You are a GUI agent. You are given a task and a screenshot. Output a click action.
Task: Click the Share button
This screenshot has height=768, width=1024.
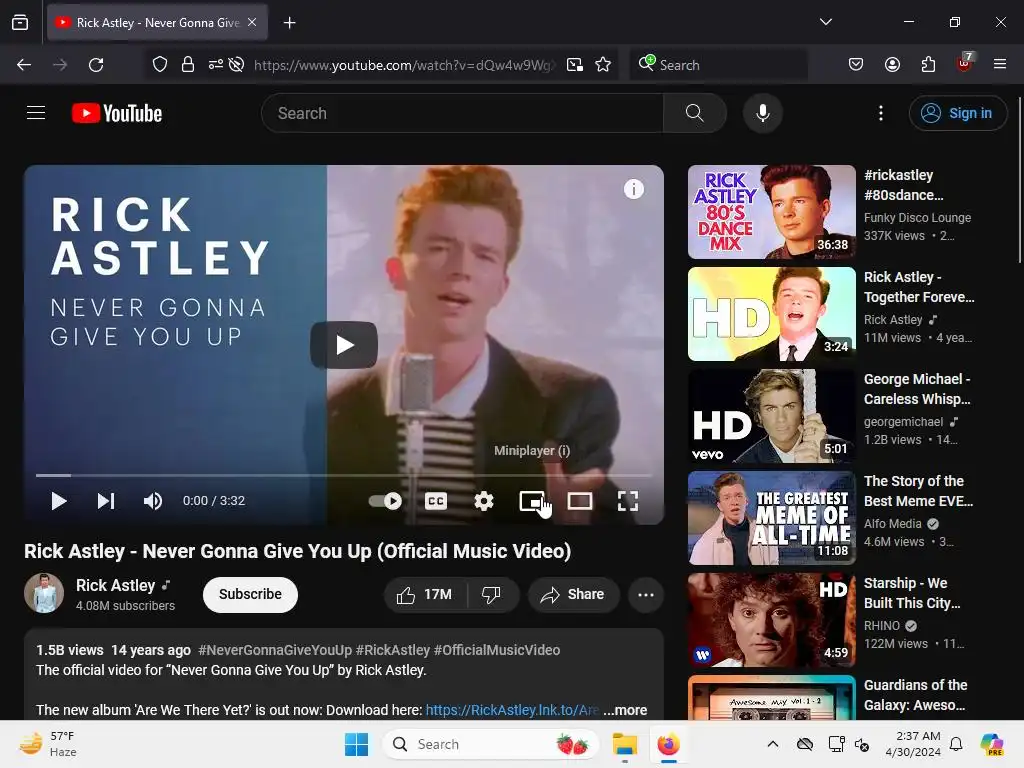click(x=573, y=595)
